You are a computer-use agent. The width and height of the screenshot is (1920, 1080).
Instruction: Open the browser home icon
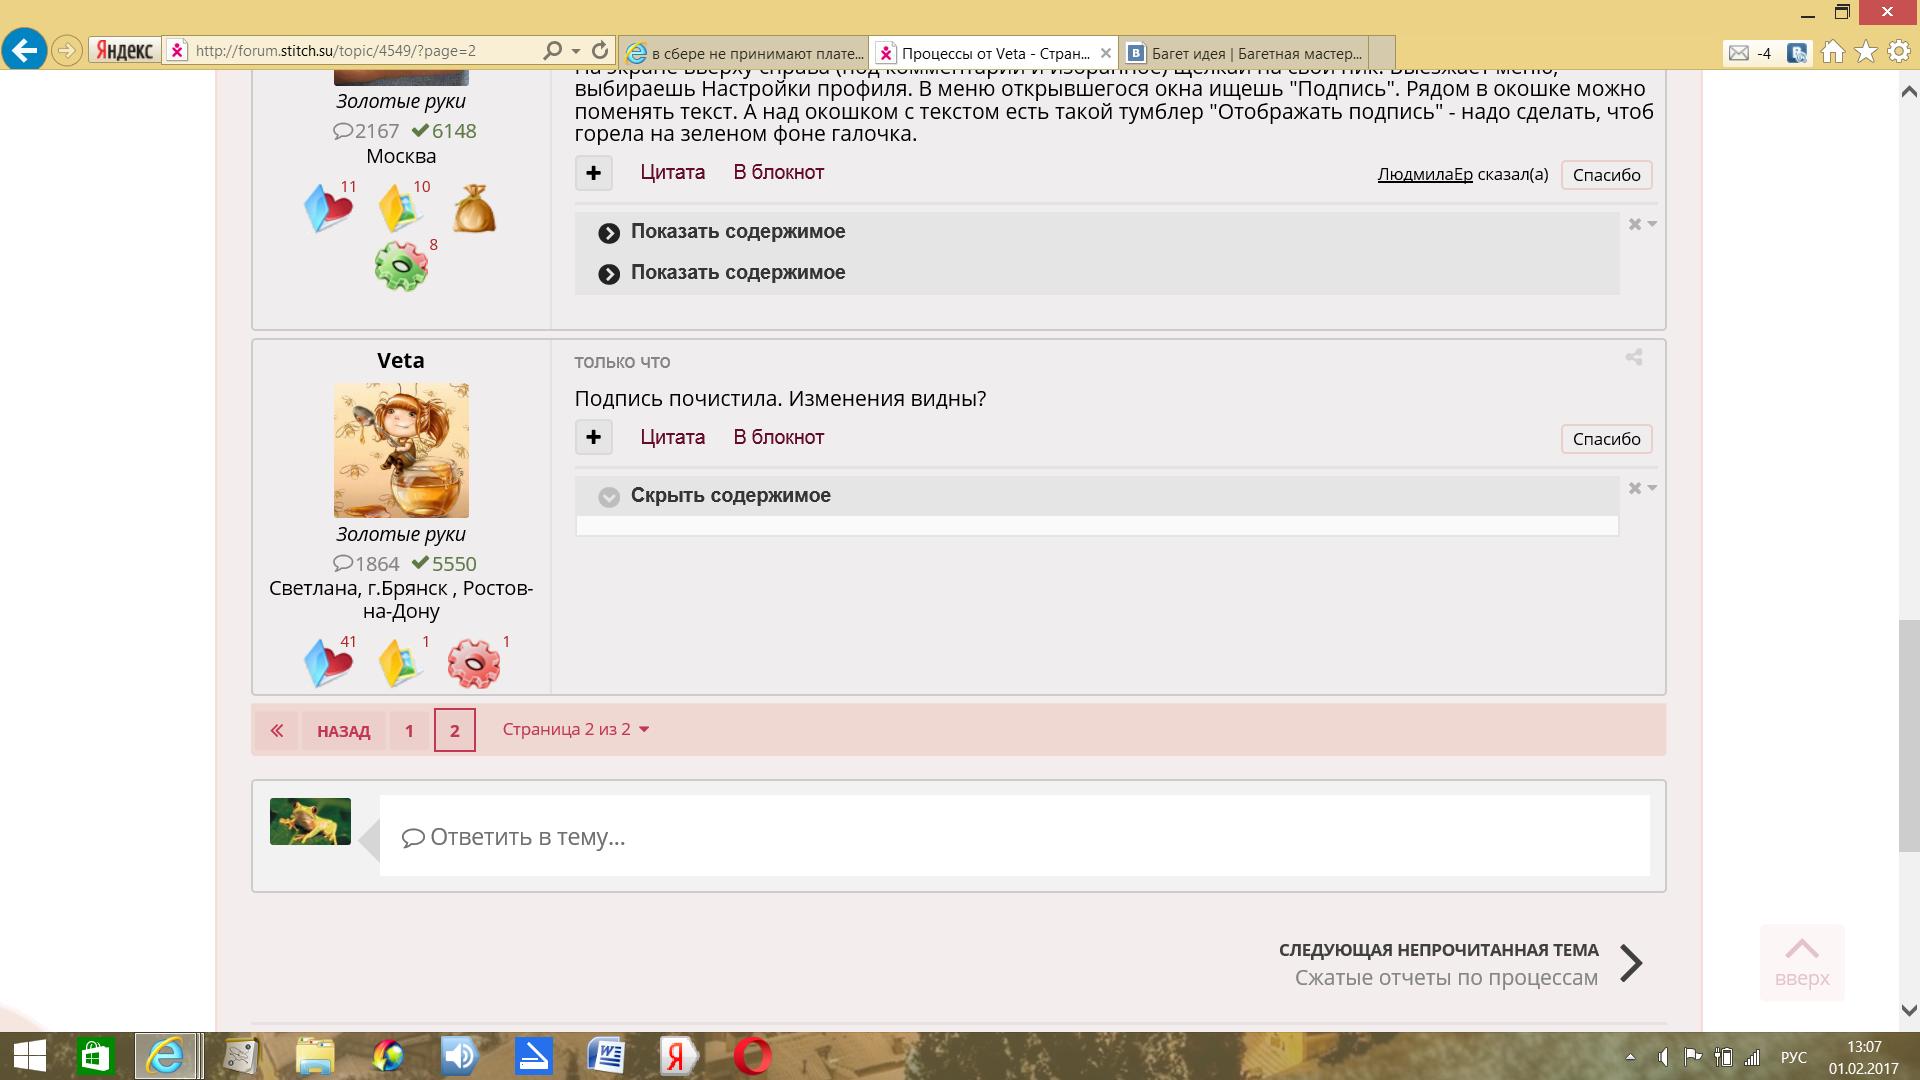pos(1832,52)
